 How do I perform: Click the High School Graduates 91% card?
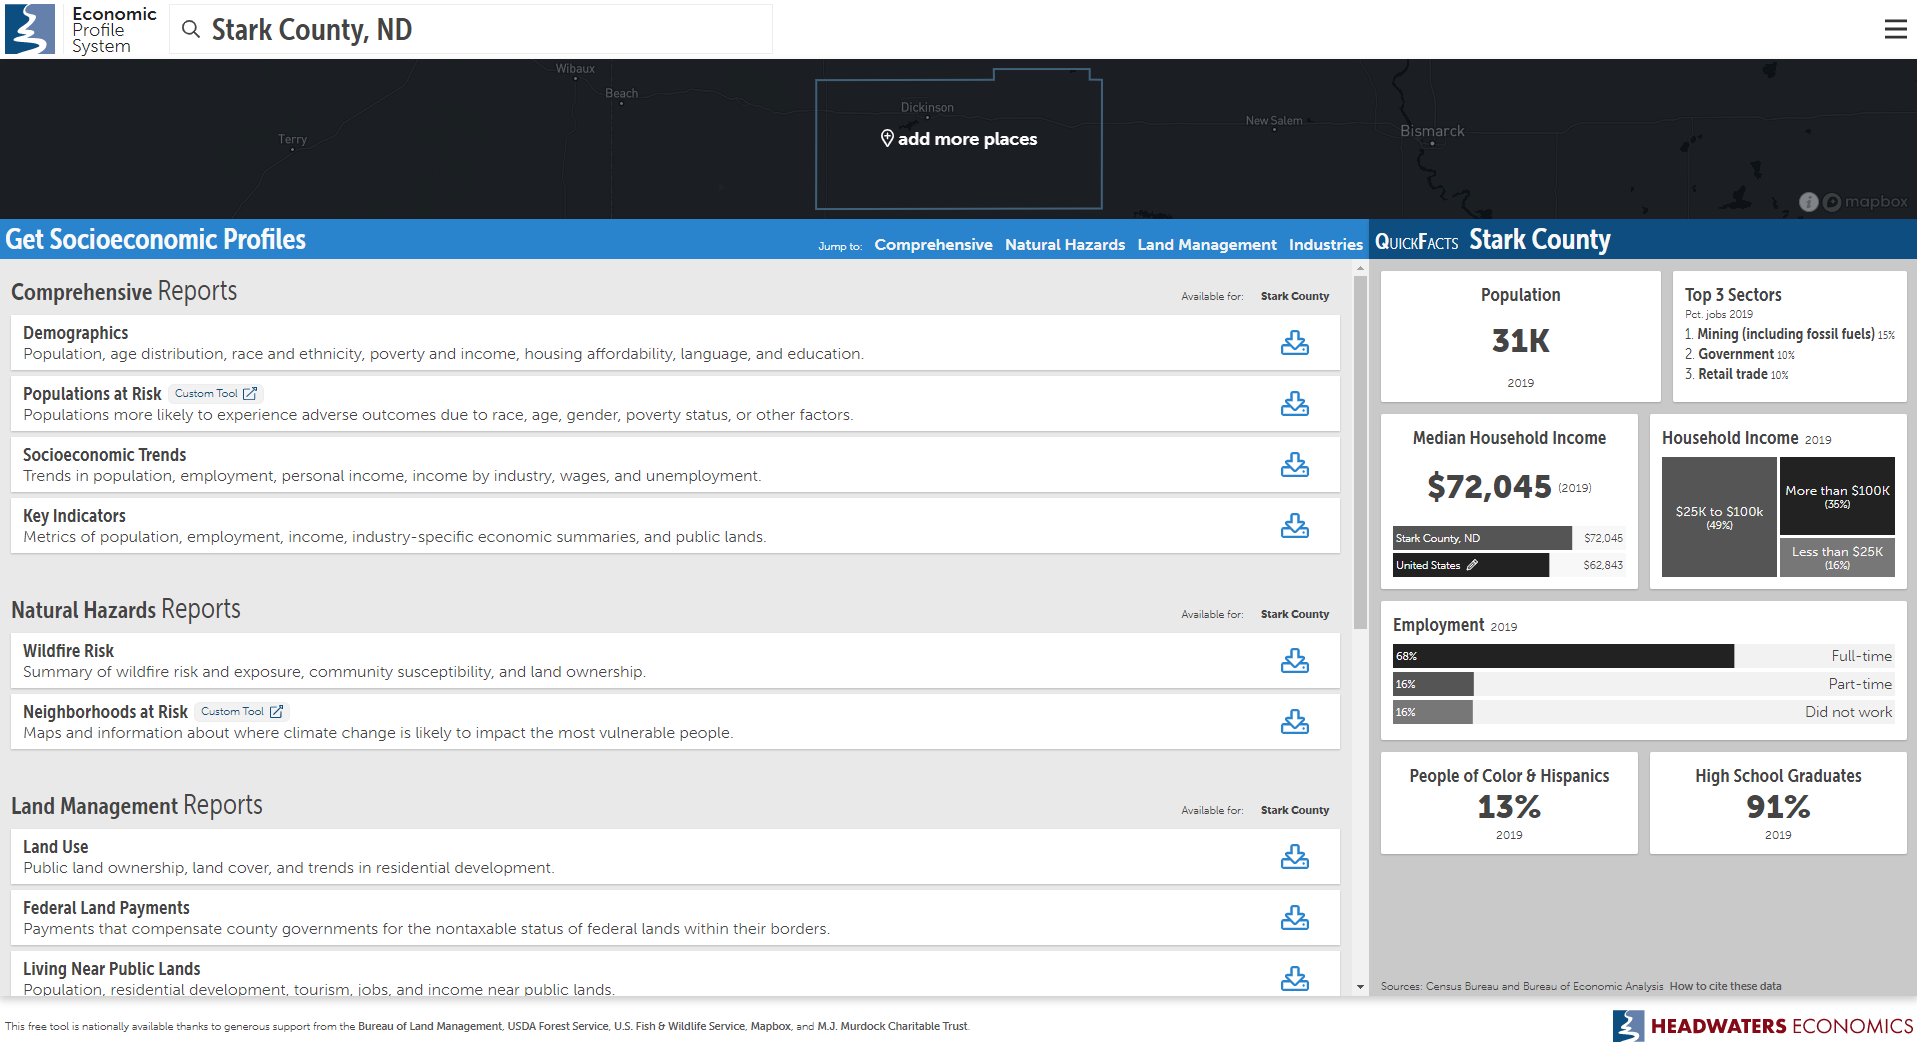point(1778,803)
